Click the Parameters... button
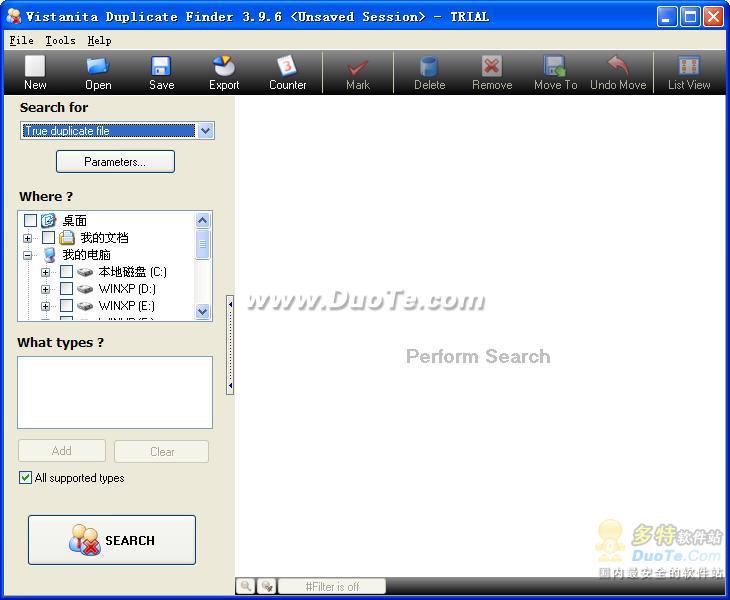Screen dimensions: 730x600 tap(115, 162)
